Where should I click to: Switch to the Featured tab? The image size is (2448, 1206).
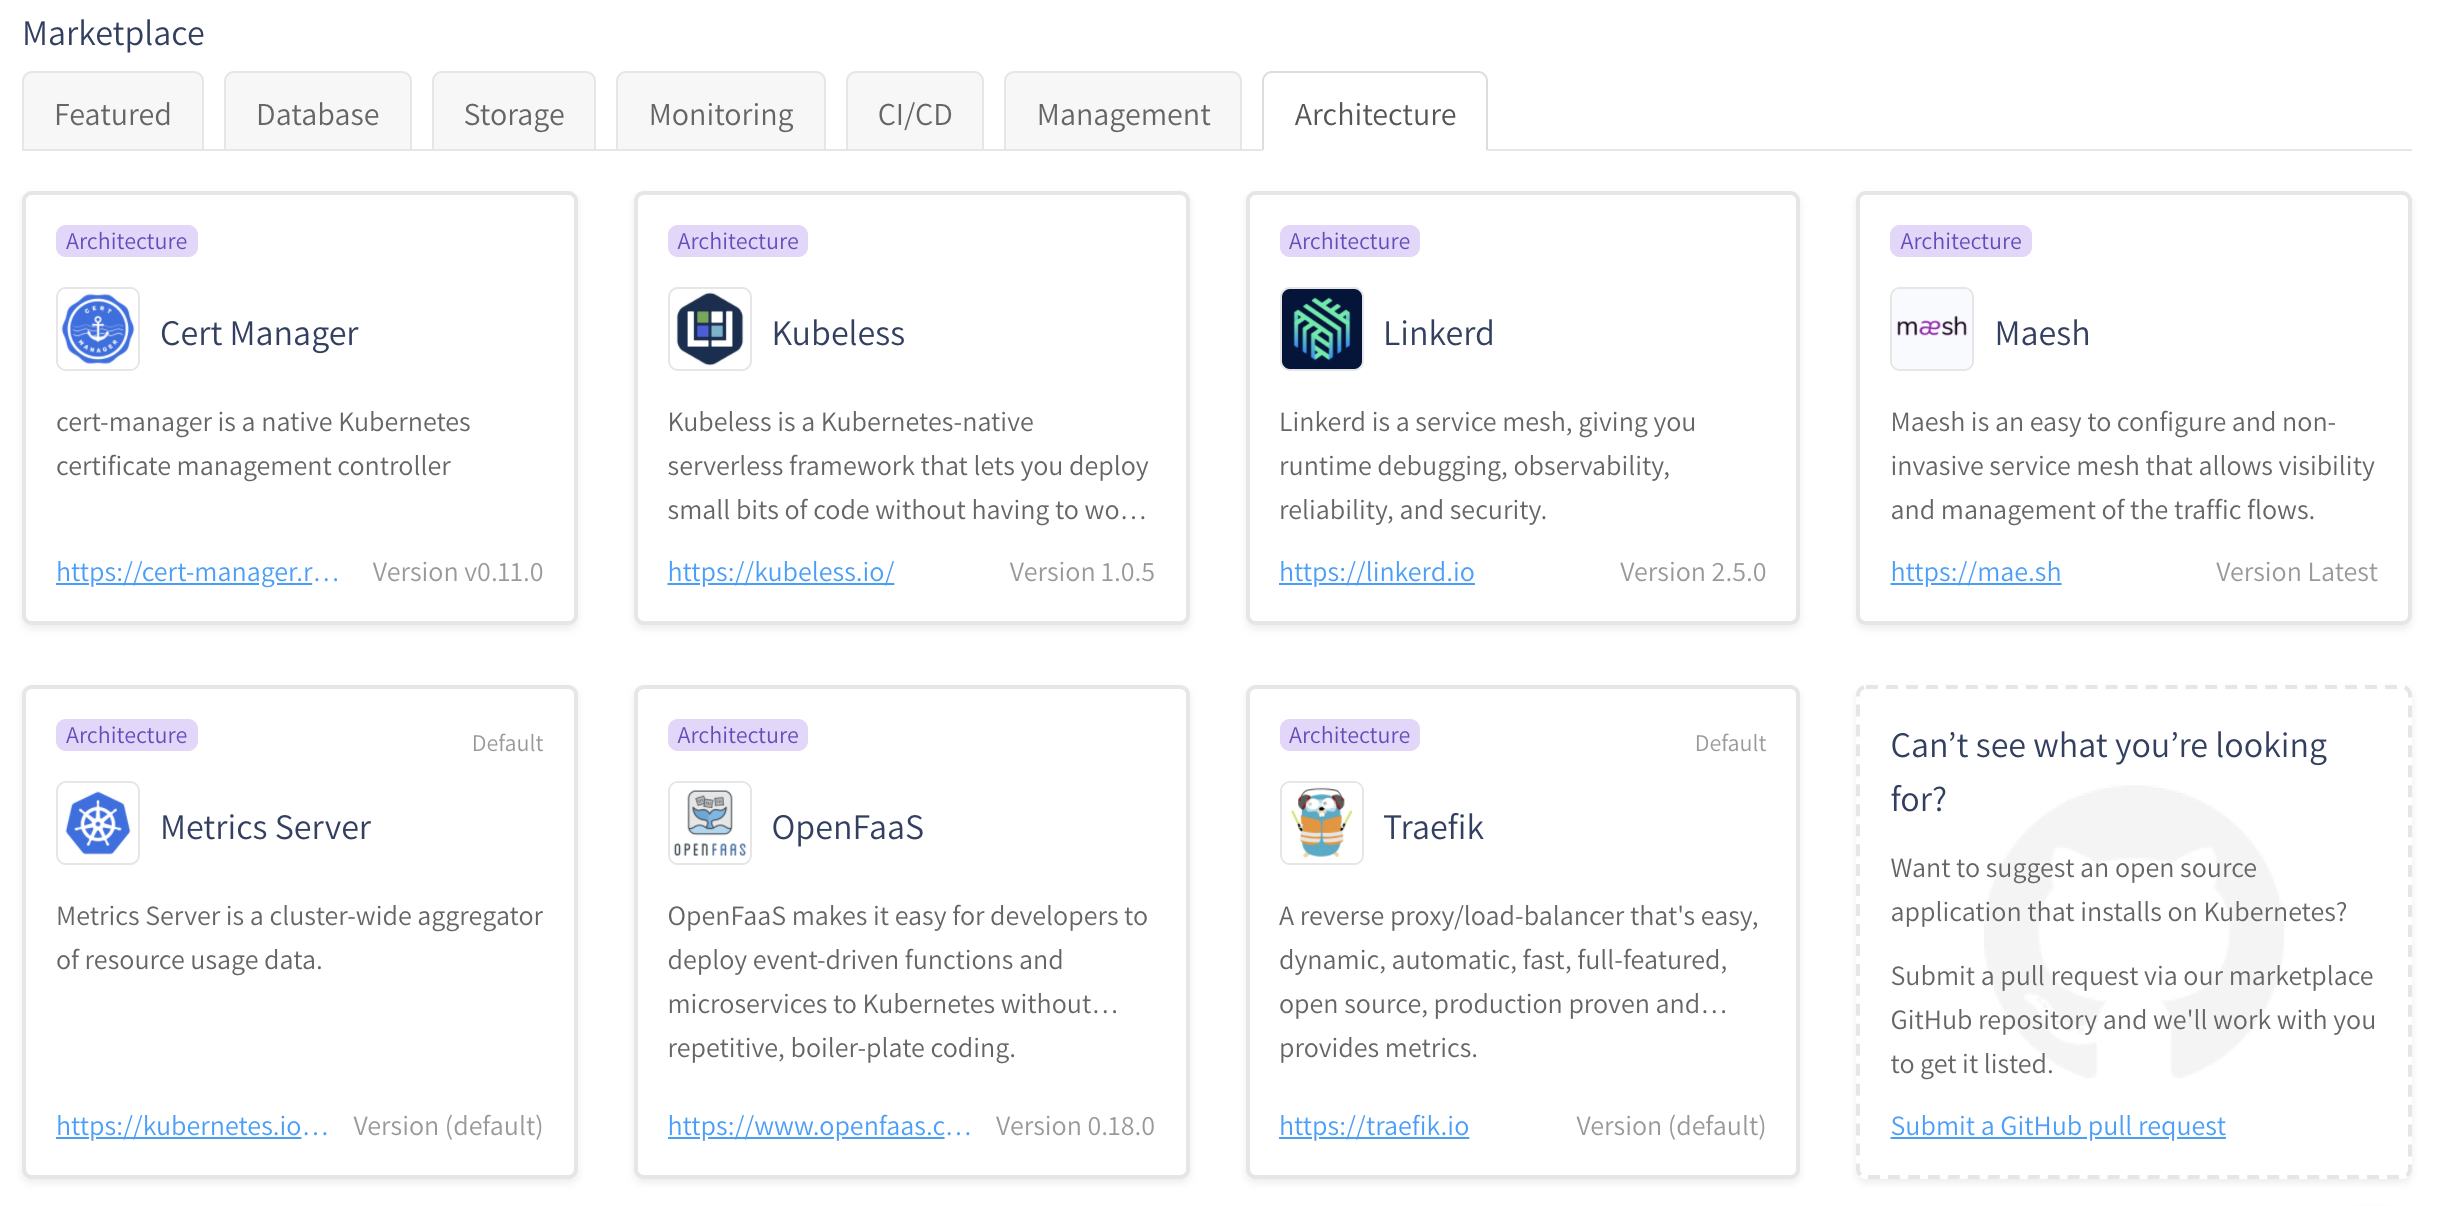[x=113, y=113]
